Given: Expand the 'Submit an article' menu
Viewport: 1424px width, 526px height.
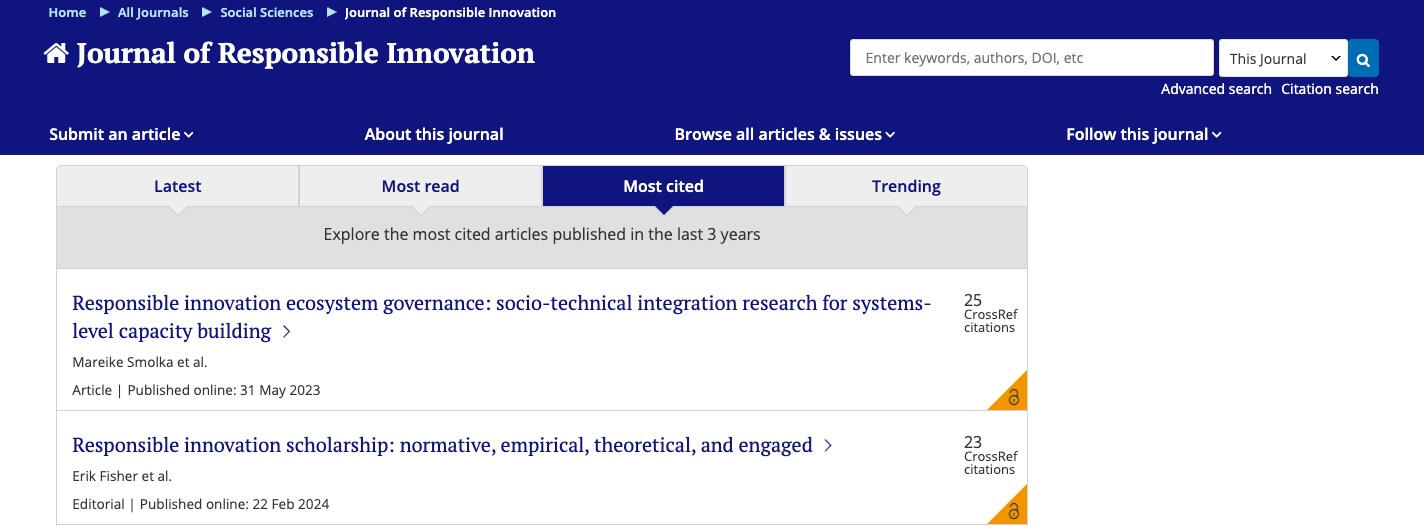Looking at the screenshot, I should pos(121,134).
